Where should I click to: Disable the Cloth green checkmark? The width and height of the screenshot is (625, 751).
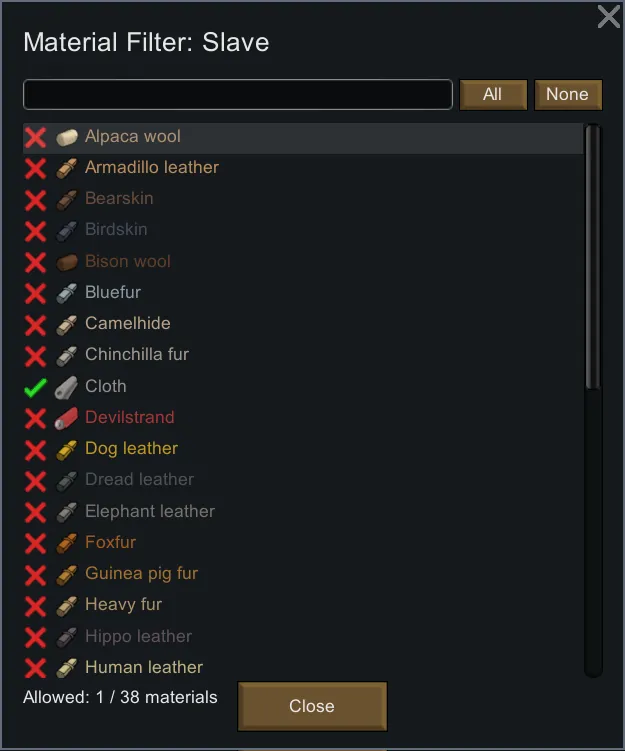coord(36,387)
